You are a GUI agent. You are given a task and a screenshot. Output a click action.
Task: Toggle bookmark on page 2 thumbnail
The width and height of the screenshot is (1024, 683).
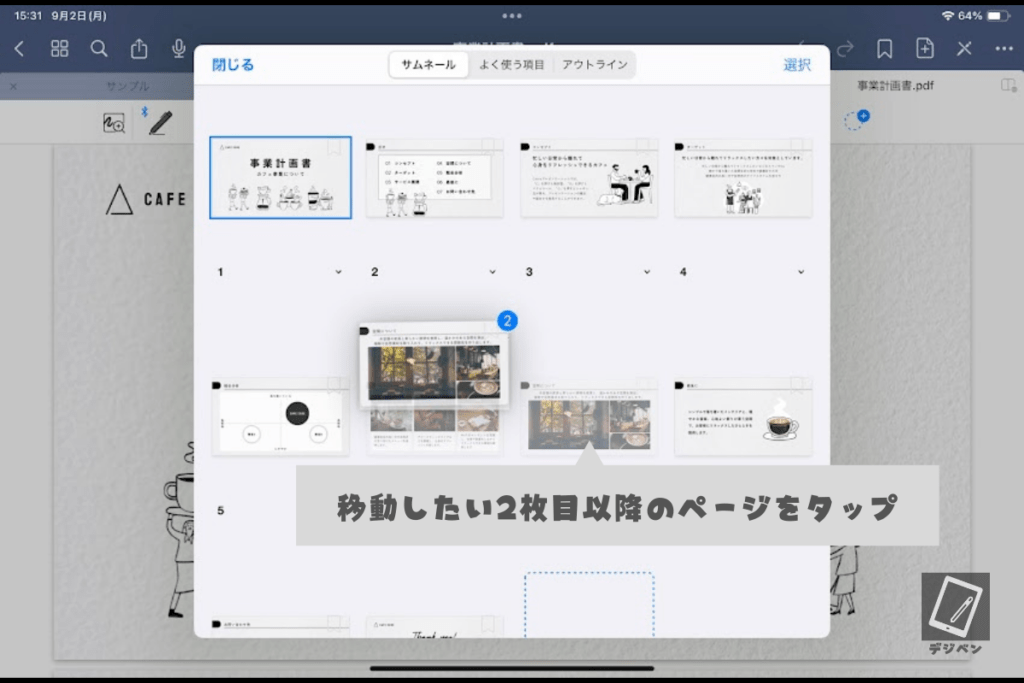[488, 145]
